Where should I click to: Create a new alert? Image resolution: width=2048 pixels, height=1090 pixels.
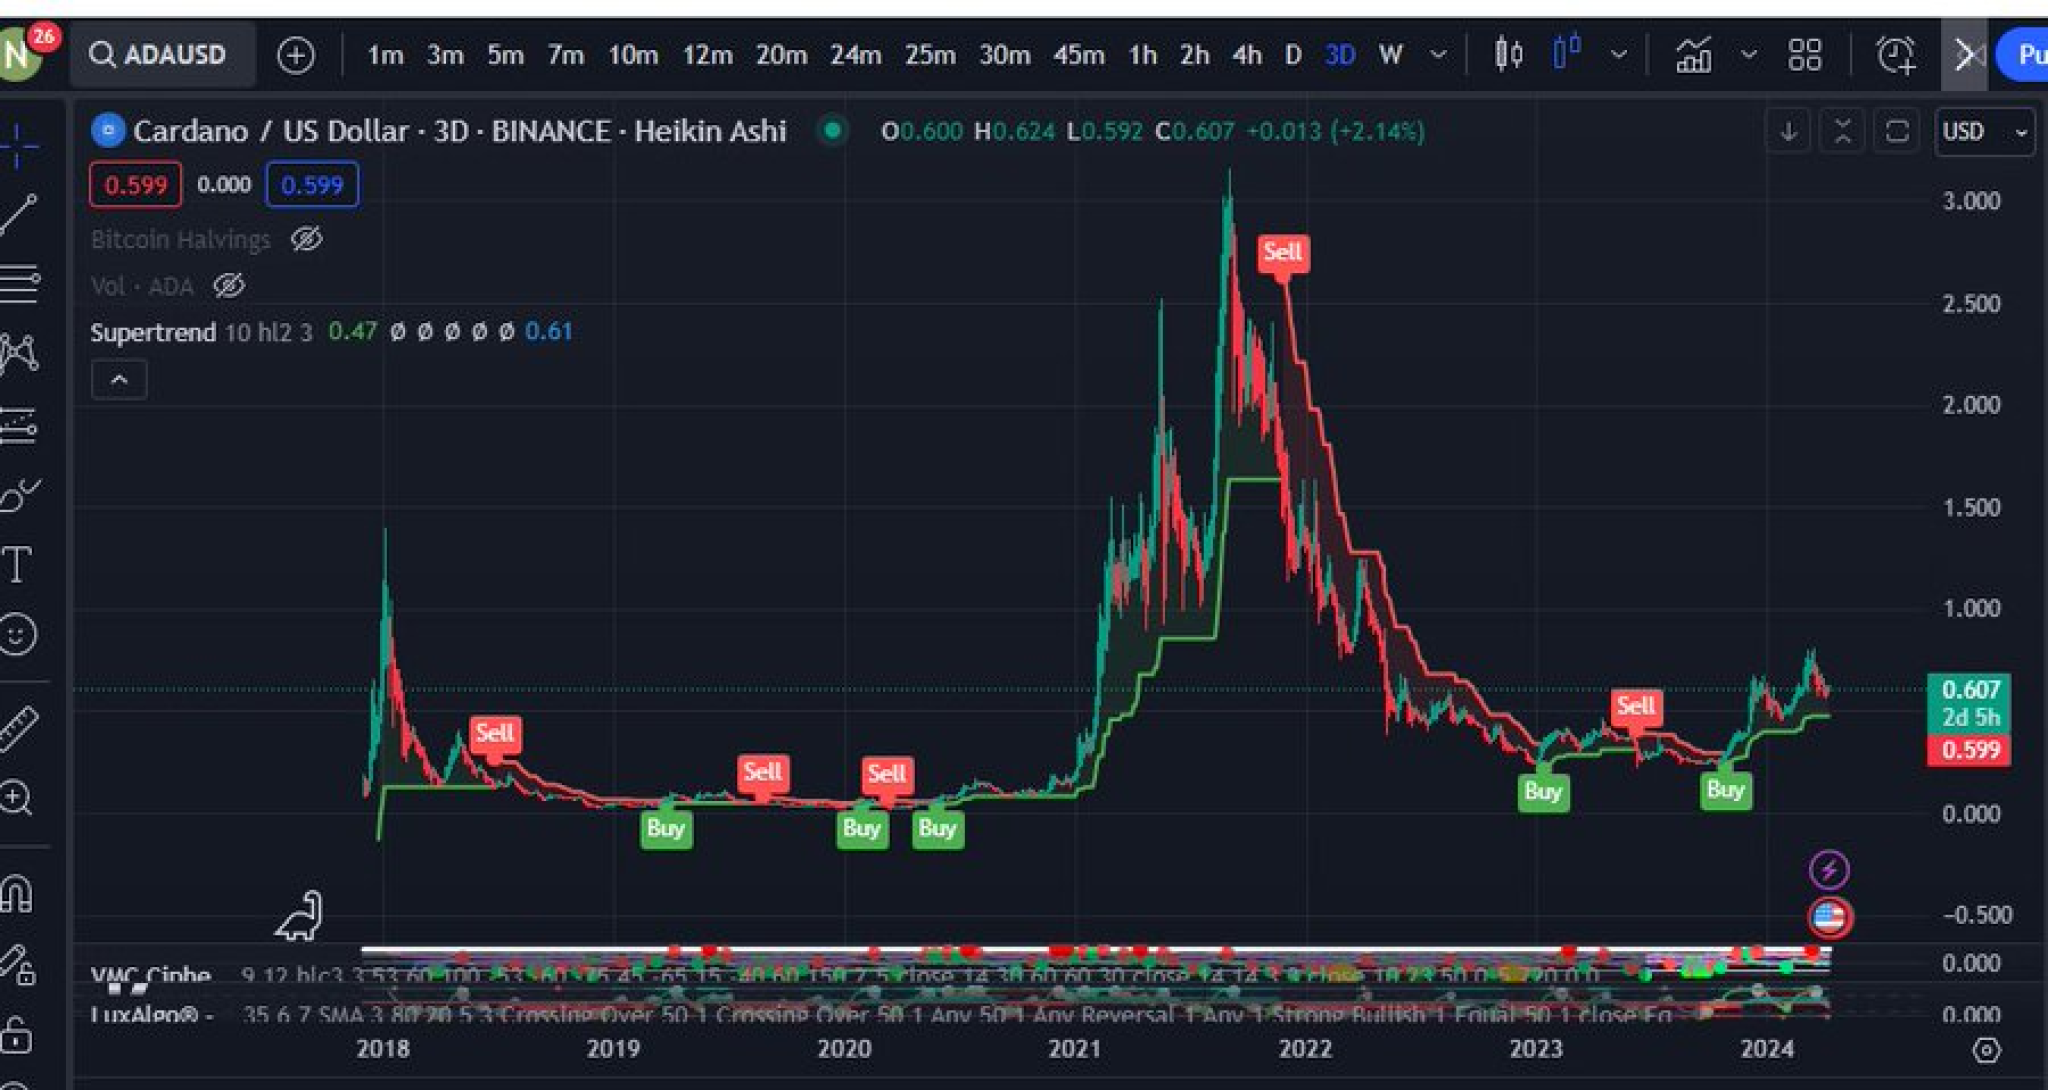[1896, 55]
